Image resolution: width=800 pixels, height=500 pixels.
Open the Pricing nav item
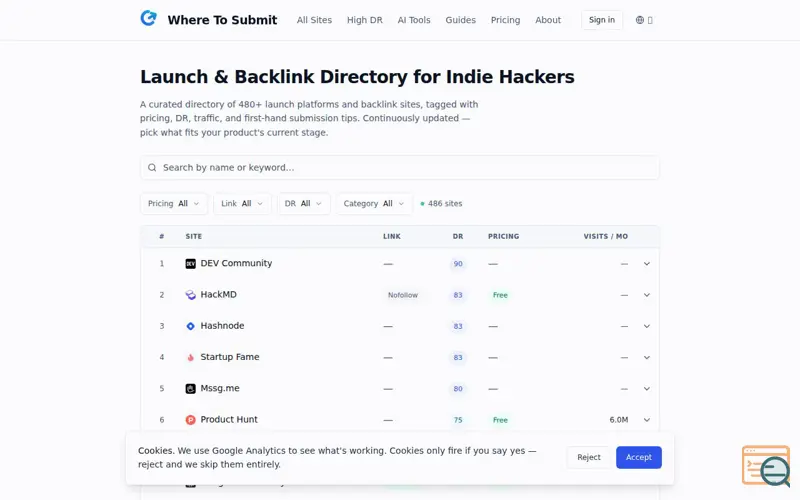506,20
